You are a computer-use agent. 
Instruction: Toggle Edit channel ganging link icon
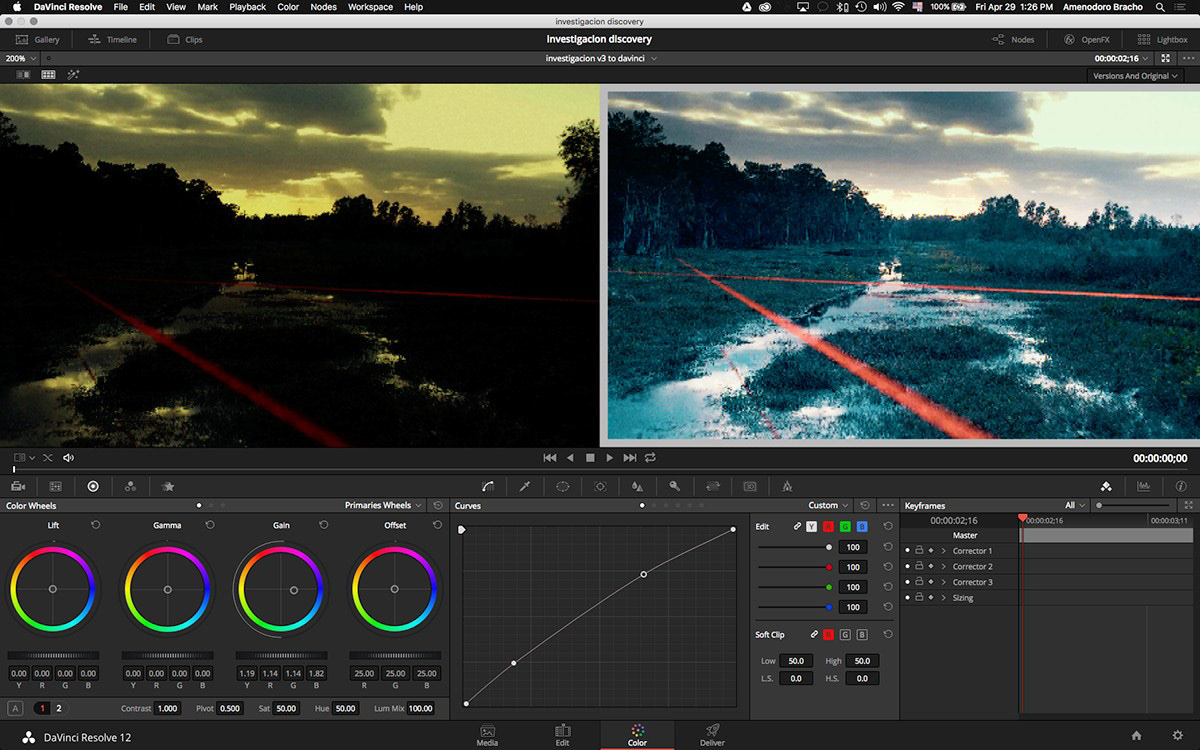pos(797,526)
